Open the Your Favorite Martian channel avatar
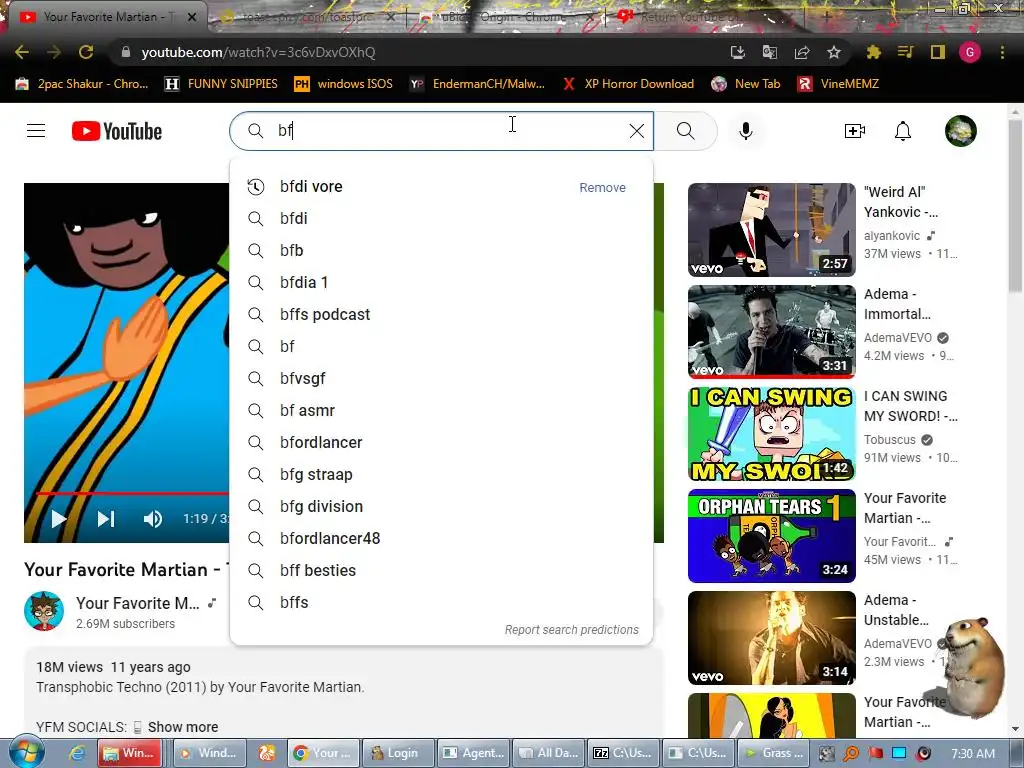The height and width of the screenshot is (768, 1024). (44, 611)
